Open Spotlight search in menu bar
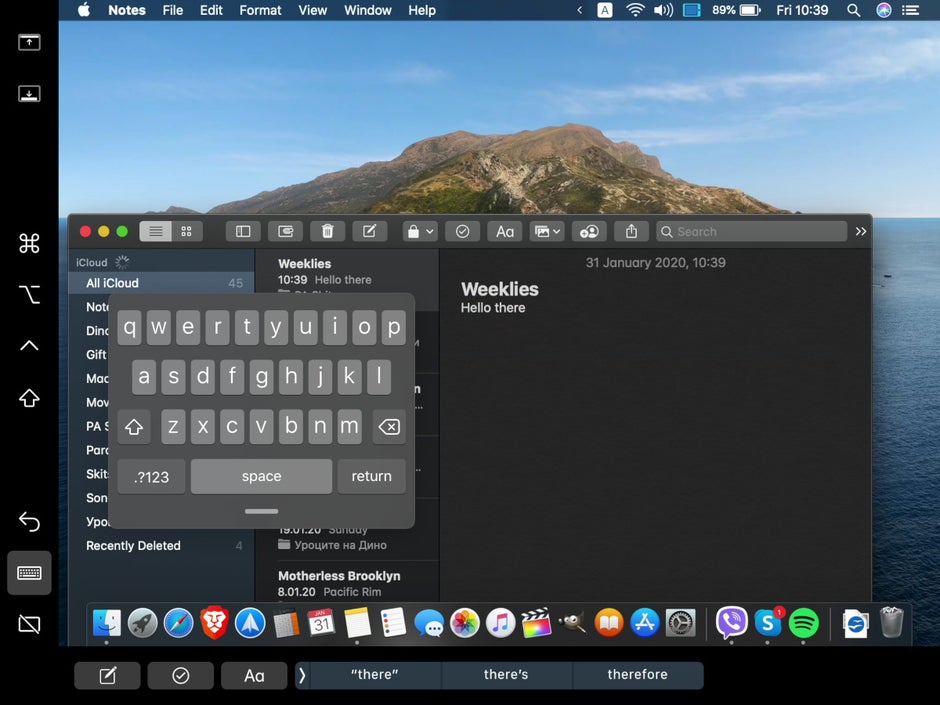The width and height of the screenshot is (940, 705). pos(854,10)
